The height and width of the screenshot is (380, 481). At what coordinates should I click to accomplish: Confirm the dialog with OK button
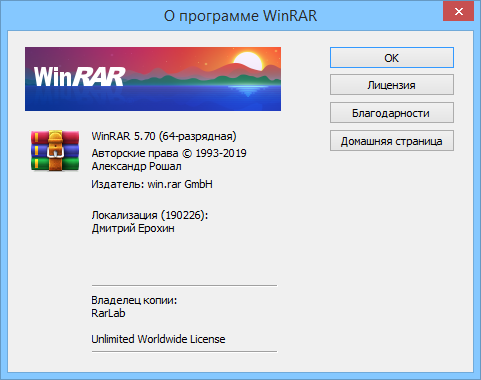tap(392, 58)
